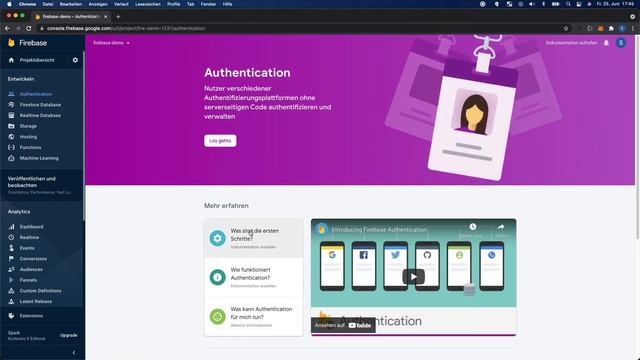Image resolution: width=640 pixels, height=360 pixels.
Task: Open the user account avatar
Action: point(621,42)
